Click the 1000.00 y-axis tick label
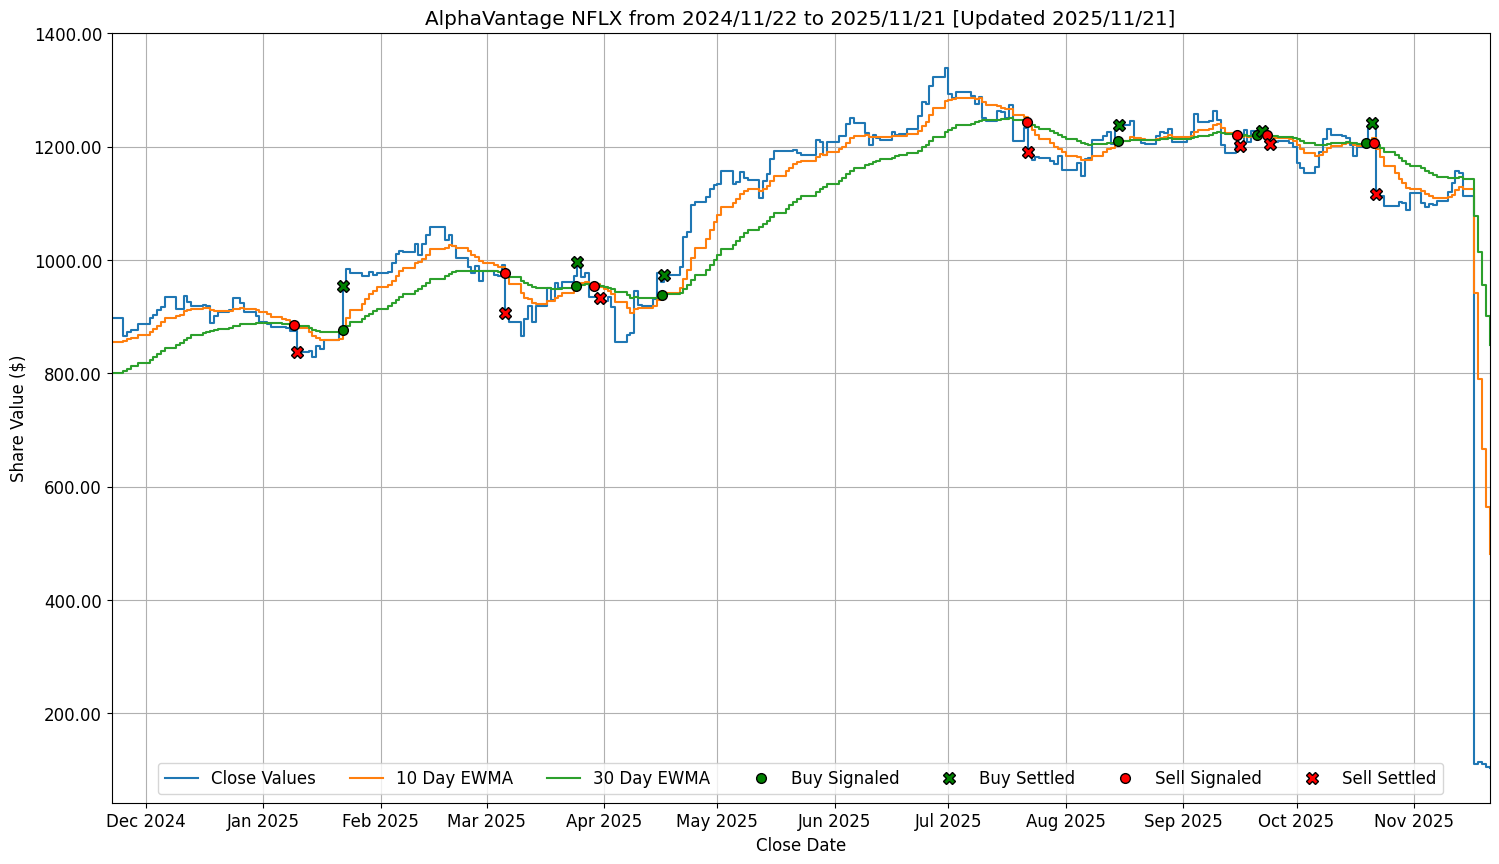This screenshot has height=864, width=1499. tap(71, 261)
